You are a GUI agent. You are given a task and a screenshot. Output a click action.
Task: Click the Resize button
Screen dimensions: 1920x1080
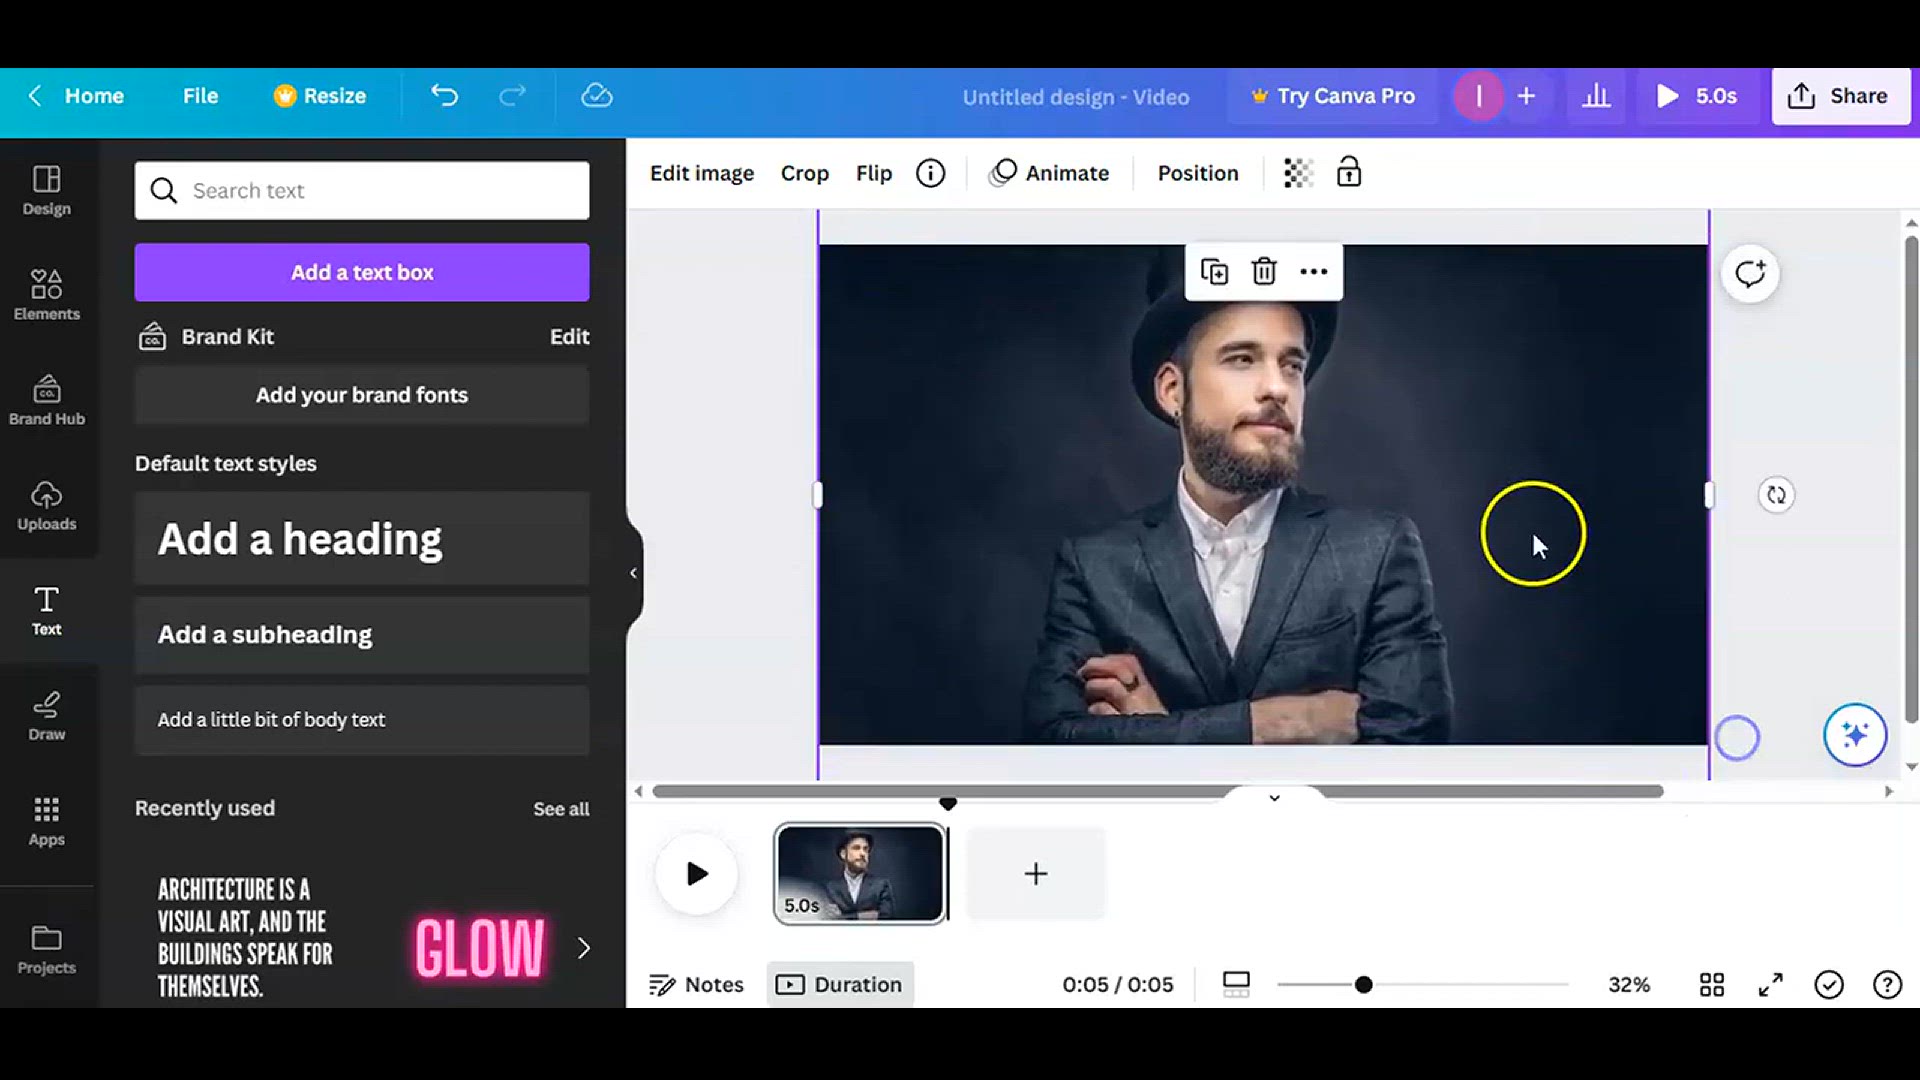(320, 96)
